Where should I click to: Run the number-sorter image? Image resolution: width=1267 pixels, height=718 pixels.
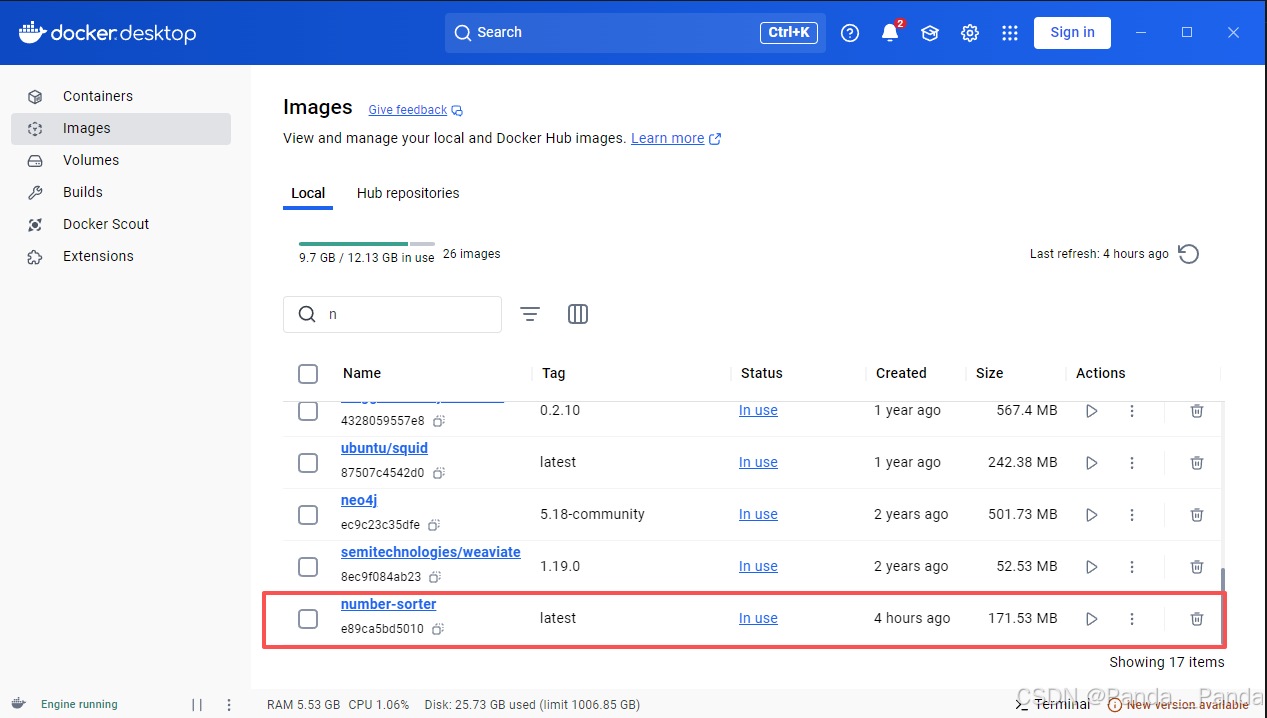[x=1092, y=619]
